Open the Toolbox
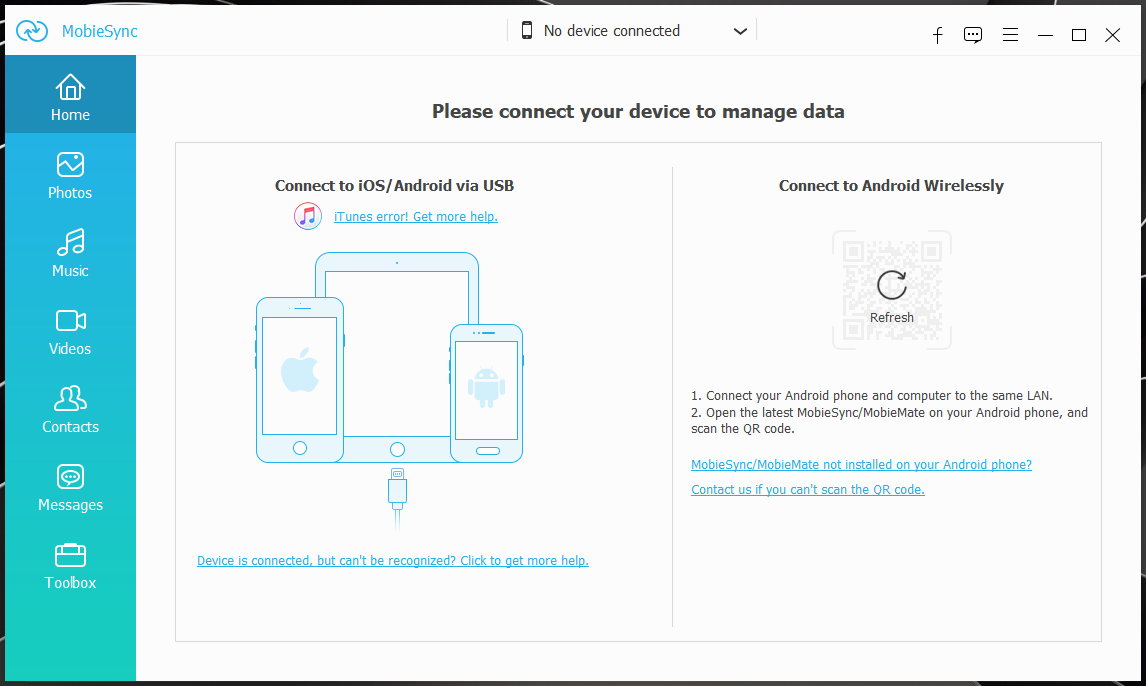 coord(70,565)
